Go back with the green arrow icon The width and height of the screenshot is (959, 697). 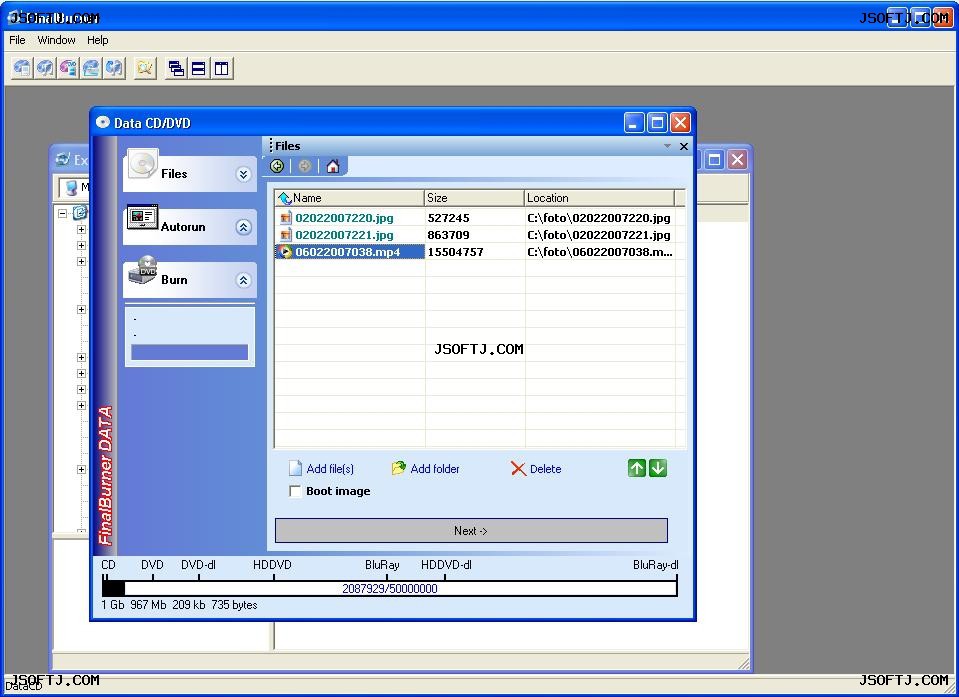coord(277,166)
